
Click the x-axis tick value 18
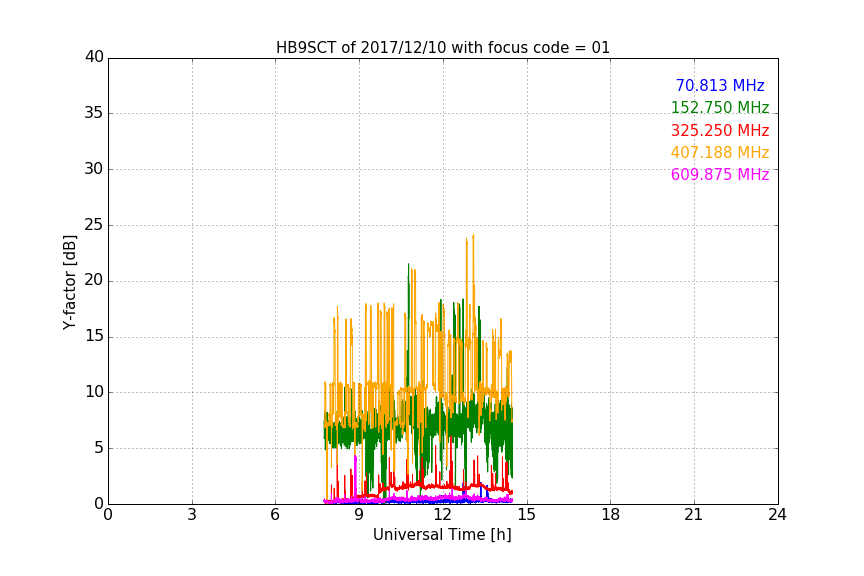click(x=610, y=515)
